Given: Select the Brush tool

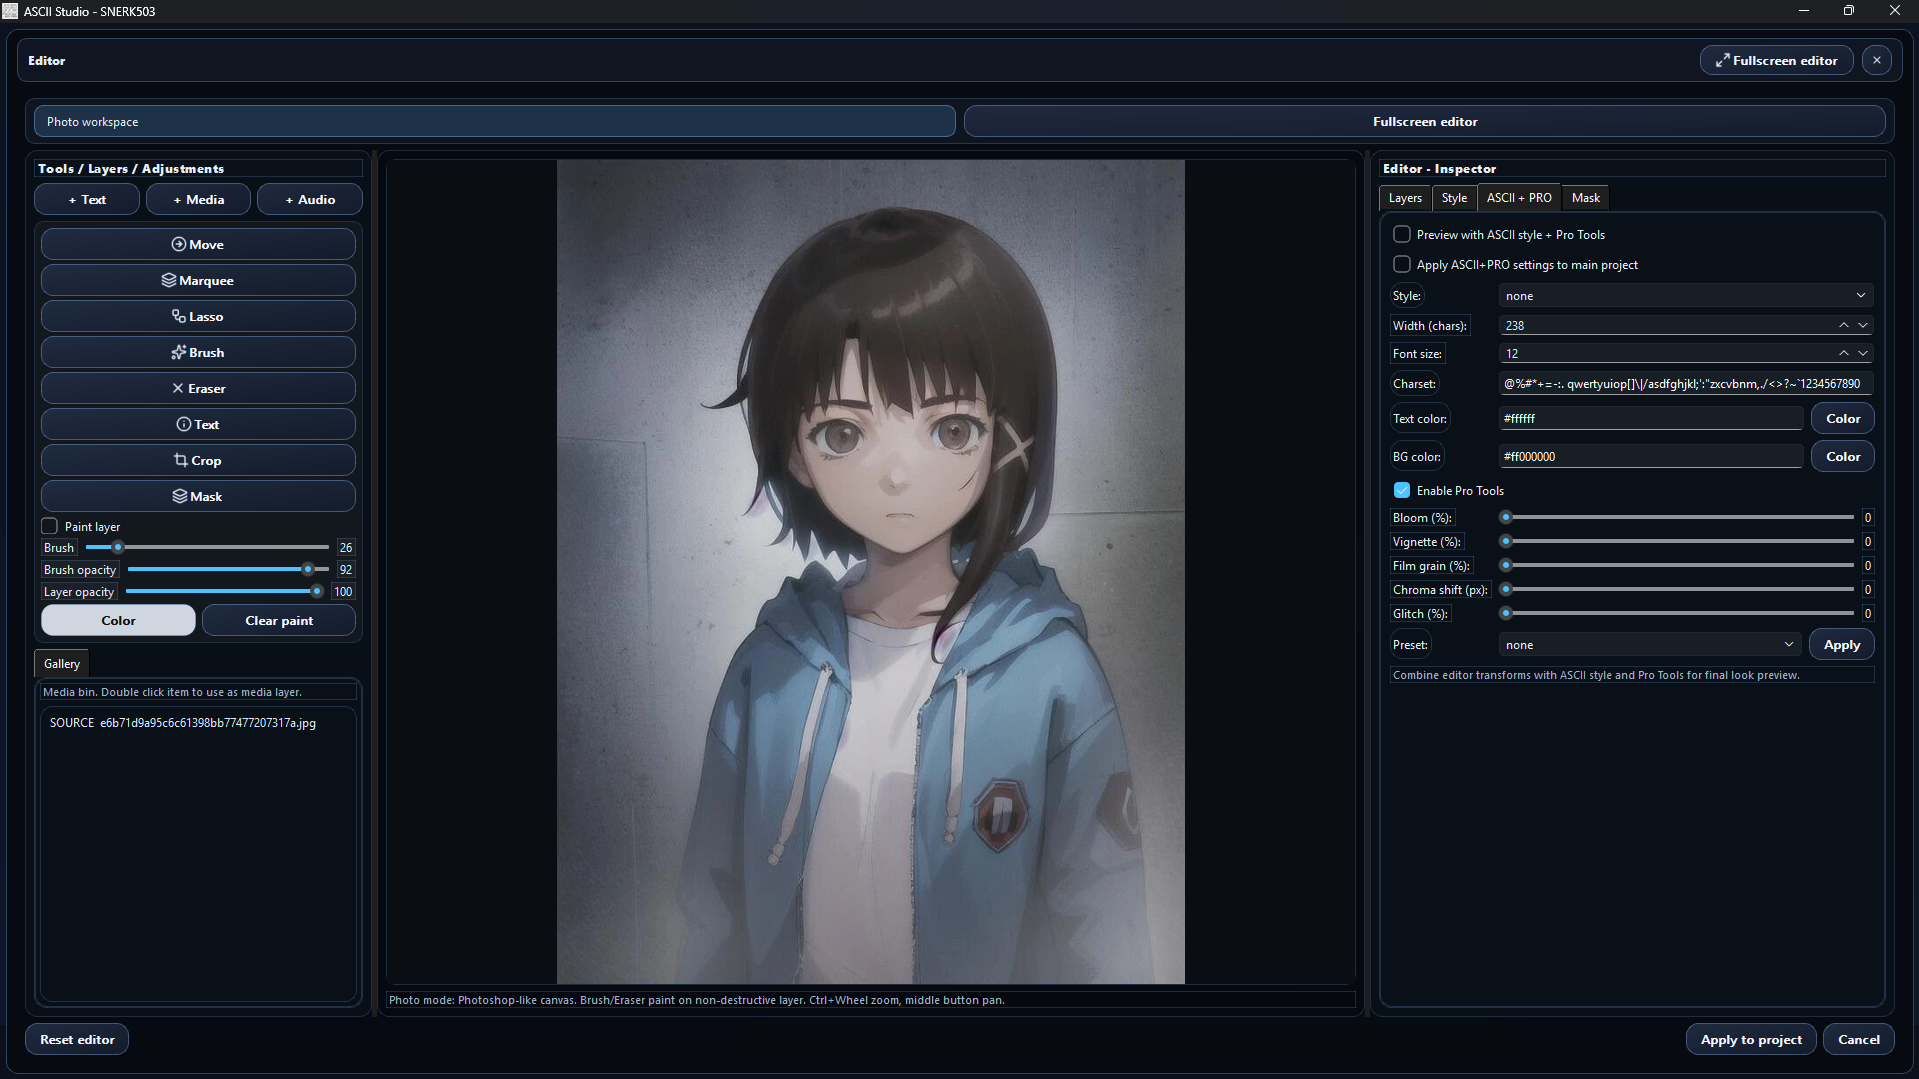Looking at the screenshot, I should (x=197, y=352).
